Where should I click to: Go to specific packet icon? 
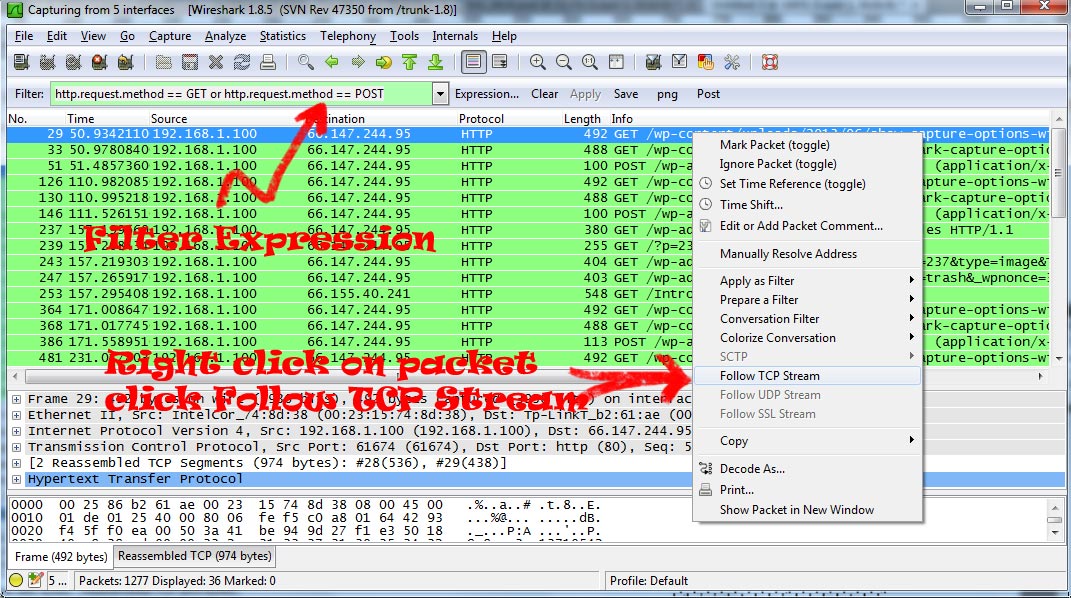click(384, 63)
